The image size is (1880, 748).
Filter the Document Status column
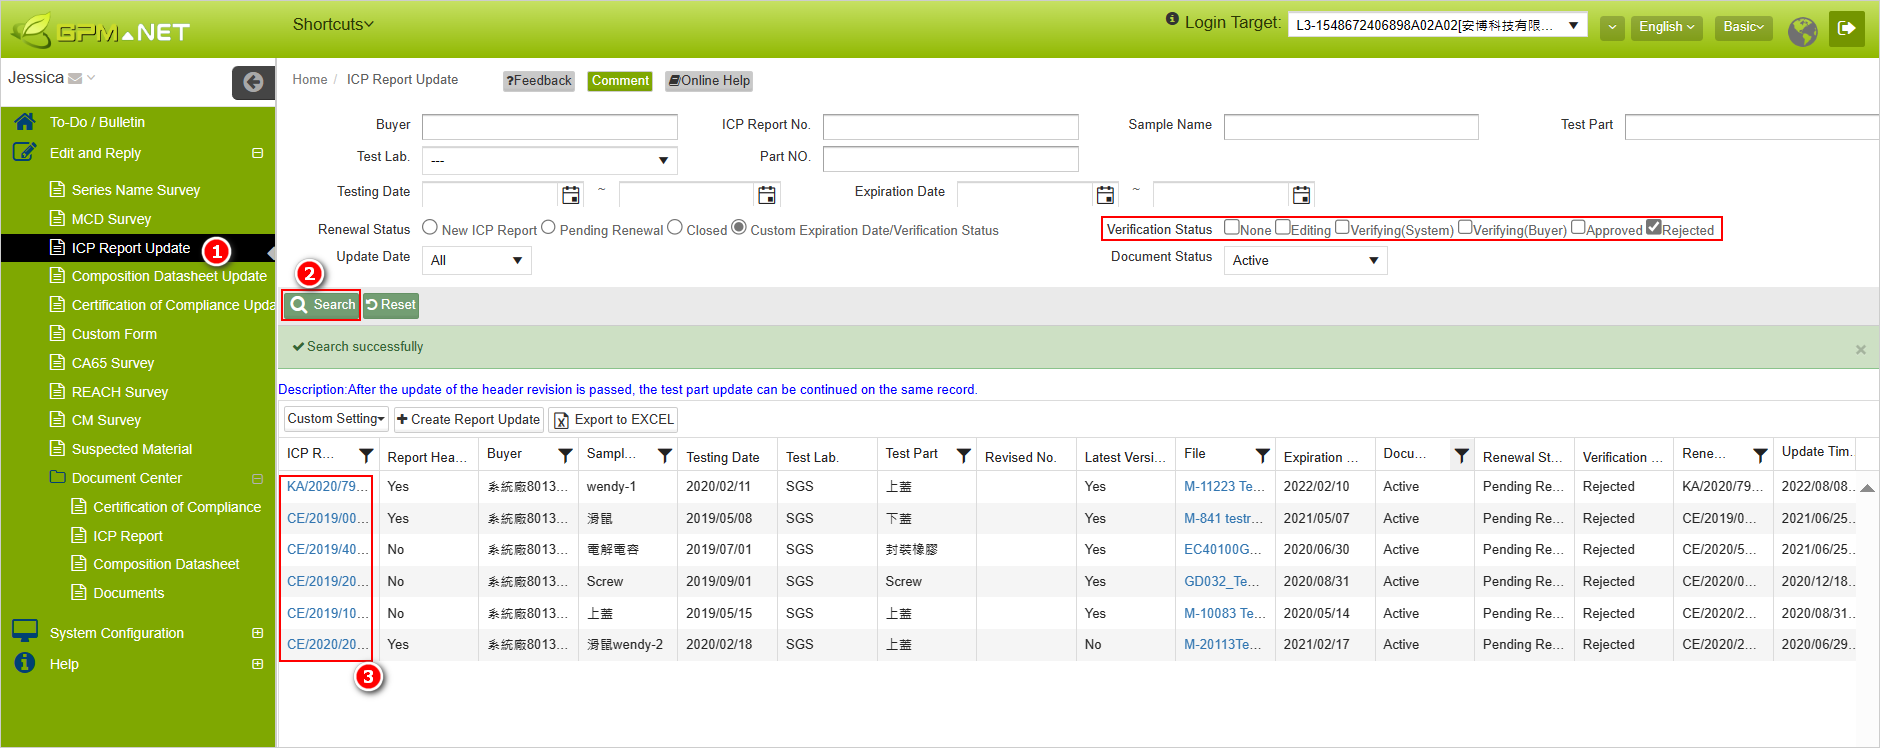pos(1461,455)
